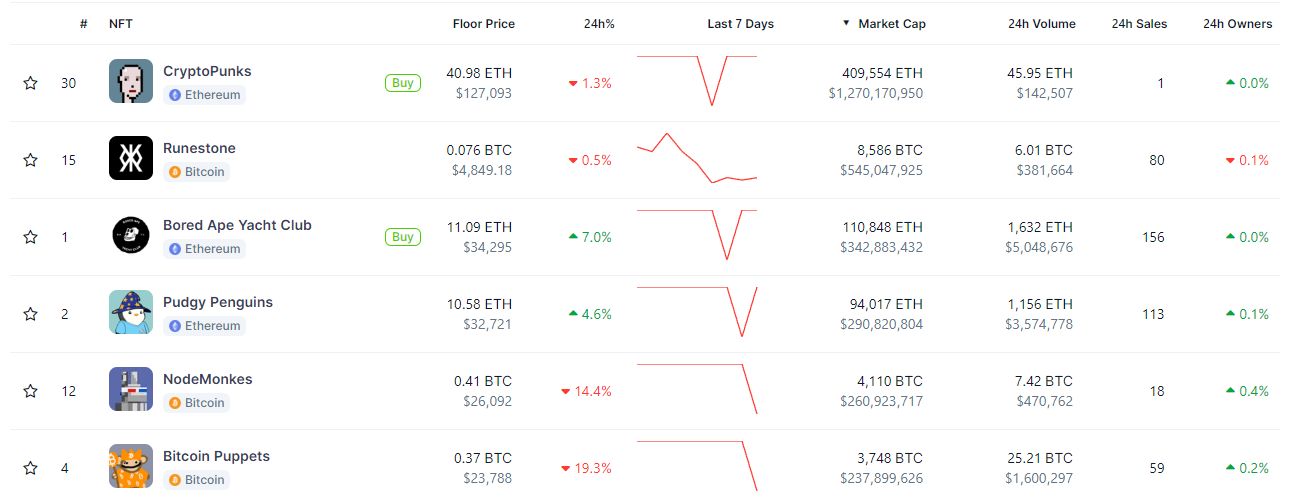
Task: Select the 24h Owners column header
Action: [x=1237, y=24]
